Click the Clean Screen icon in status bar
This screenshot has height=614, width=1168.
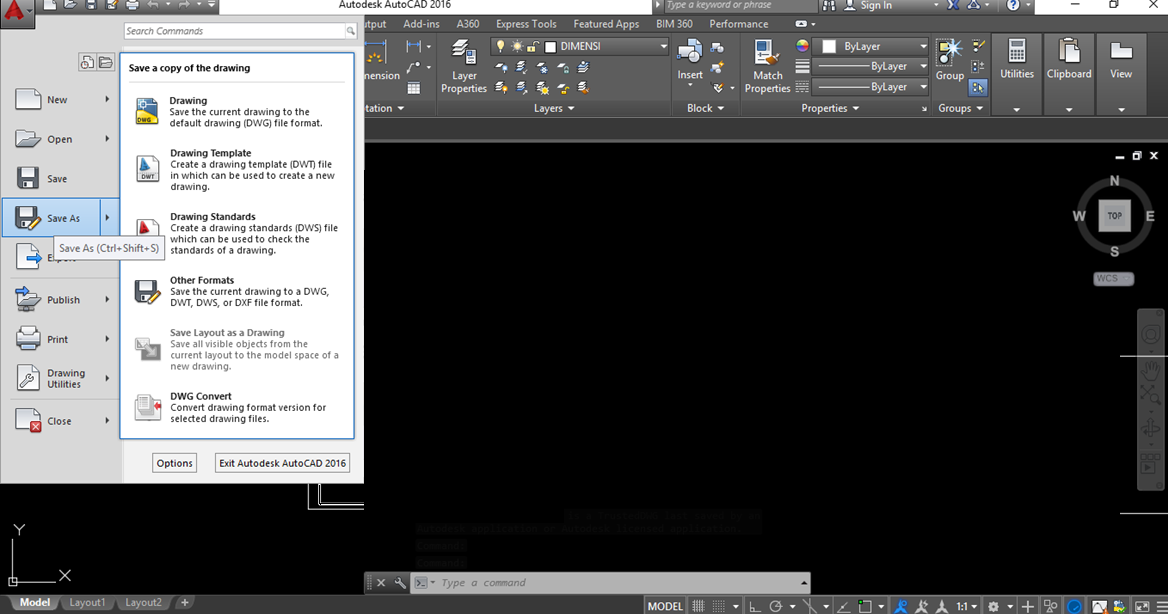tap(1141, 606)
